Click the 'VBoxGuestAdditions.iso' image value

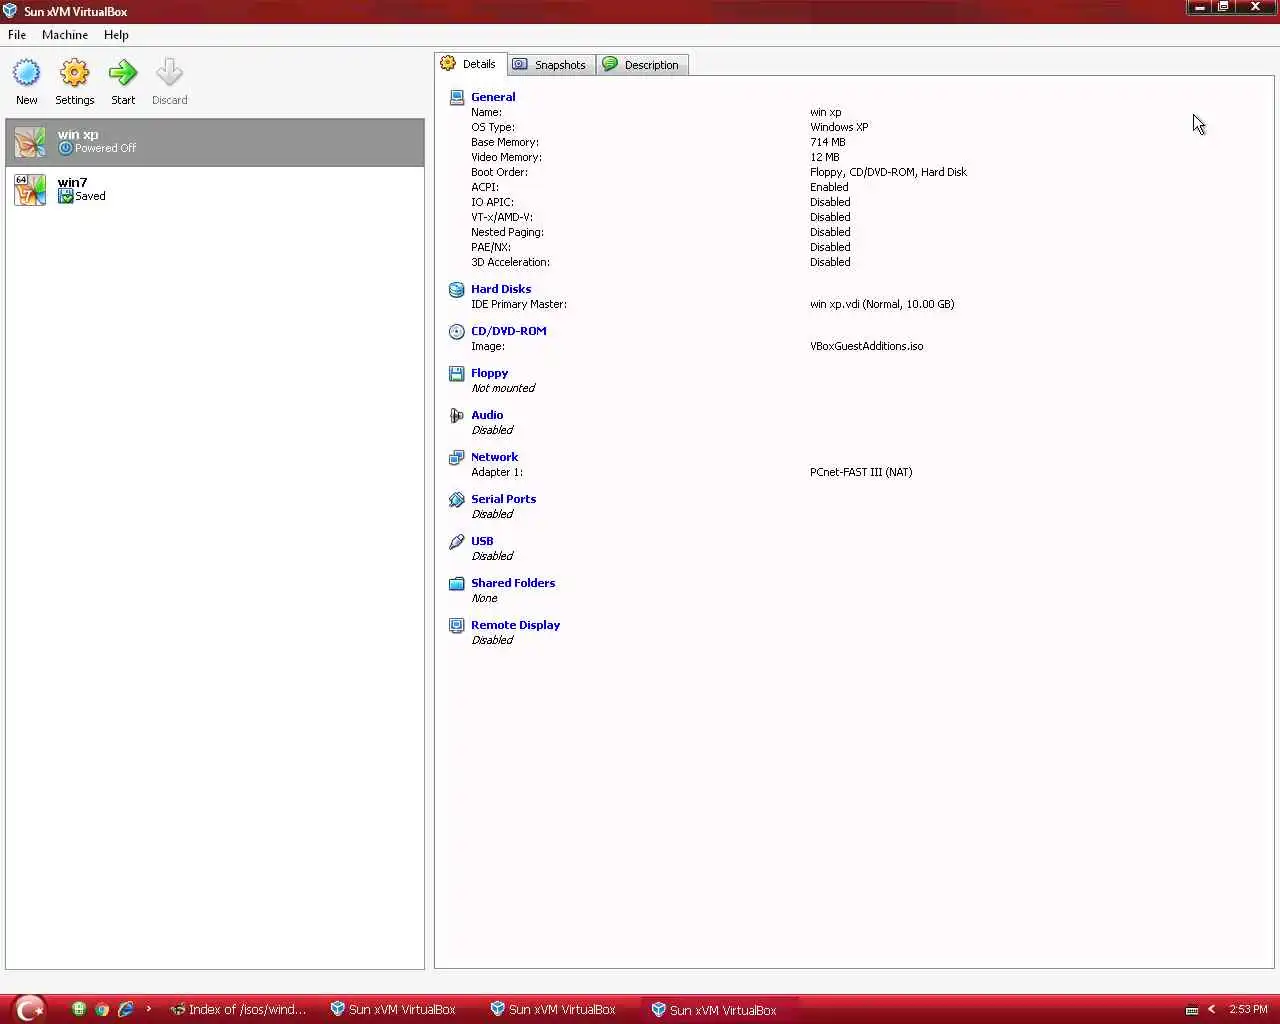867,346
